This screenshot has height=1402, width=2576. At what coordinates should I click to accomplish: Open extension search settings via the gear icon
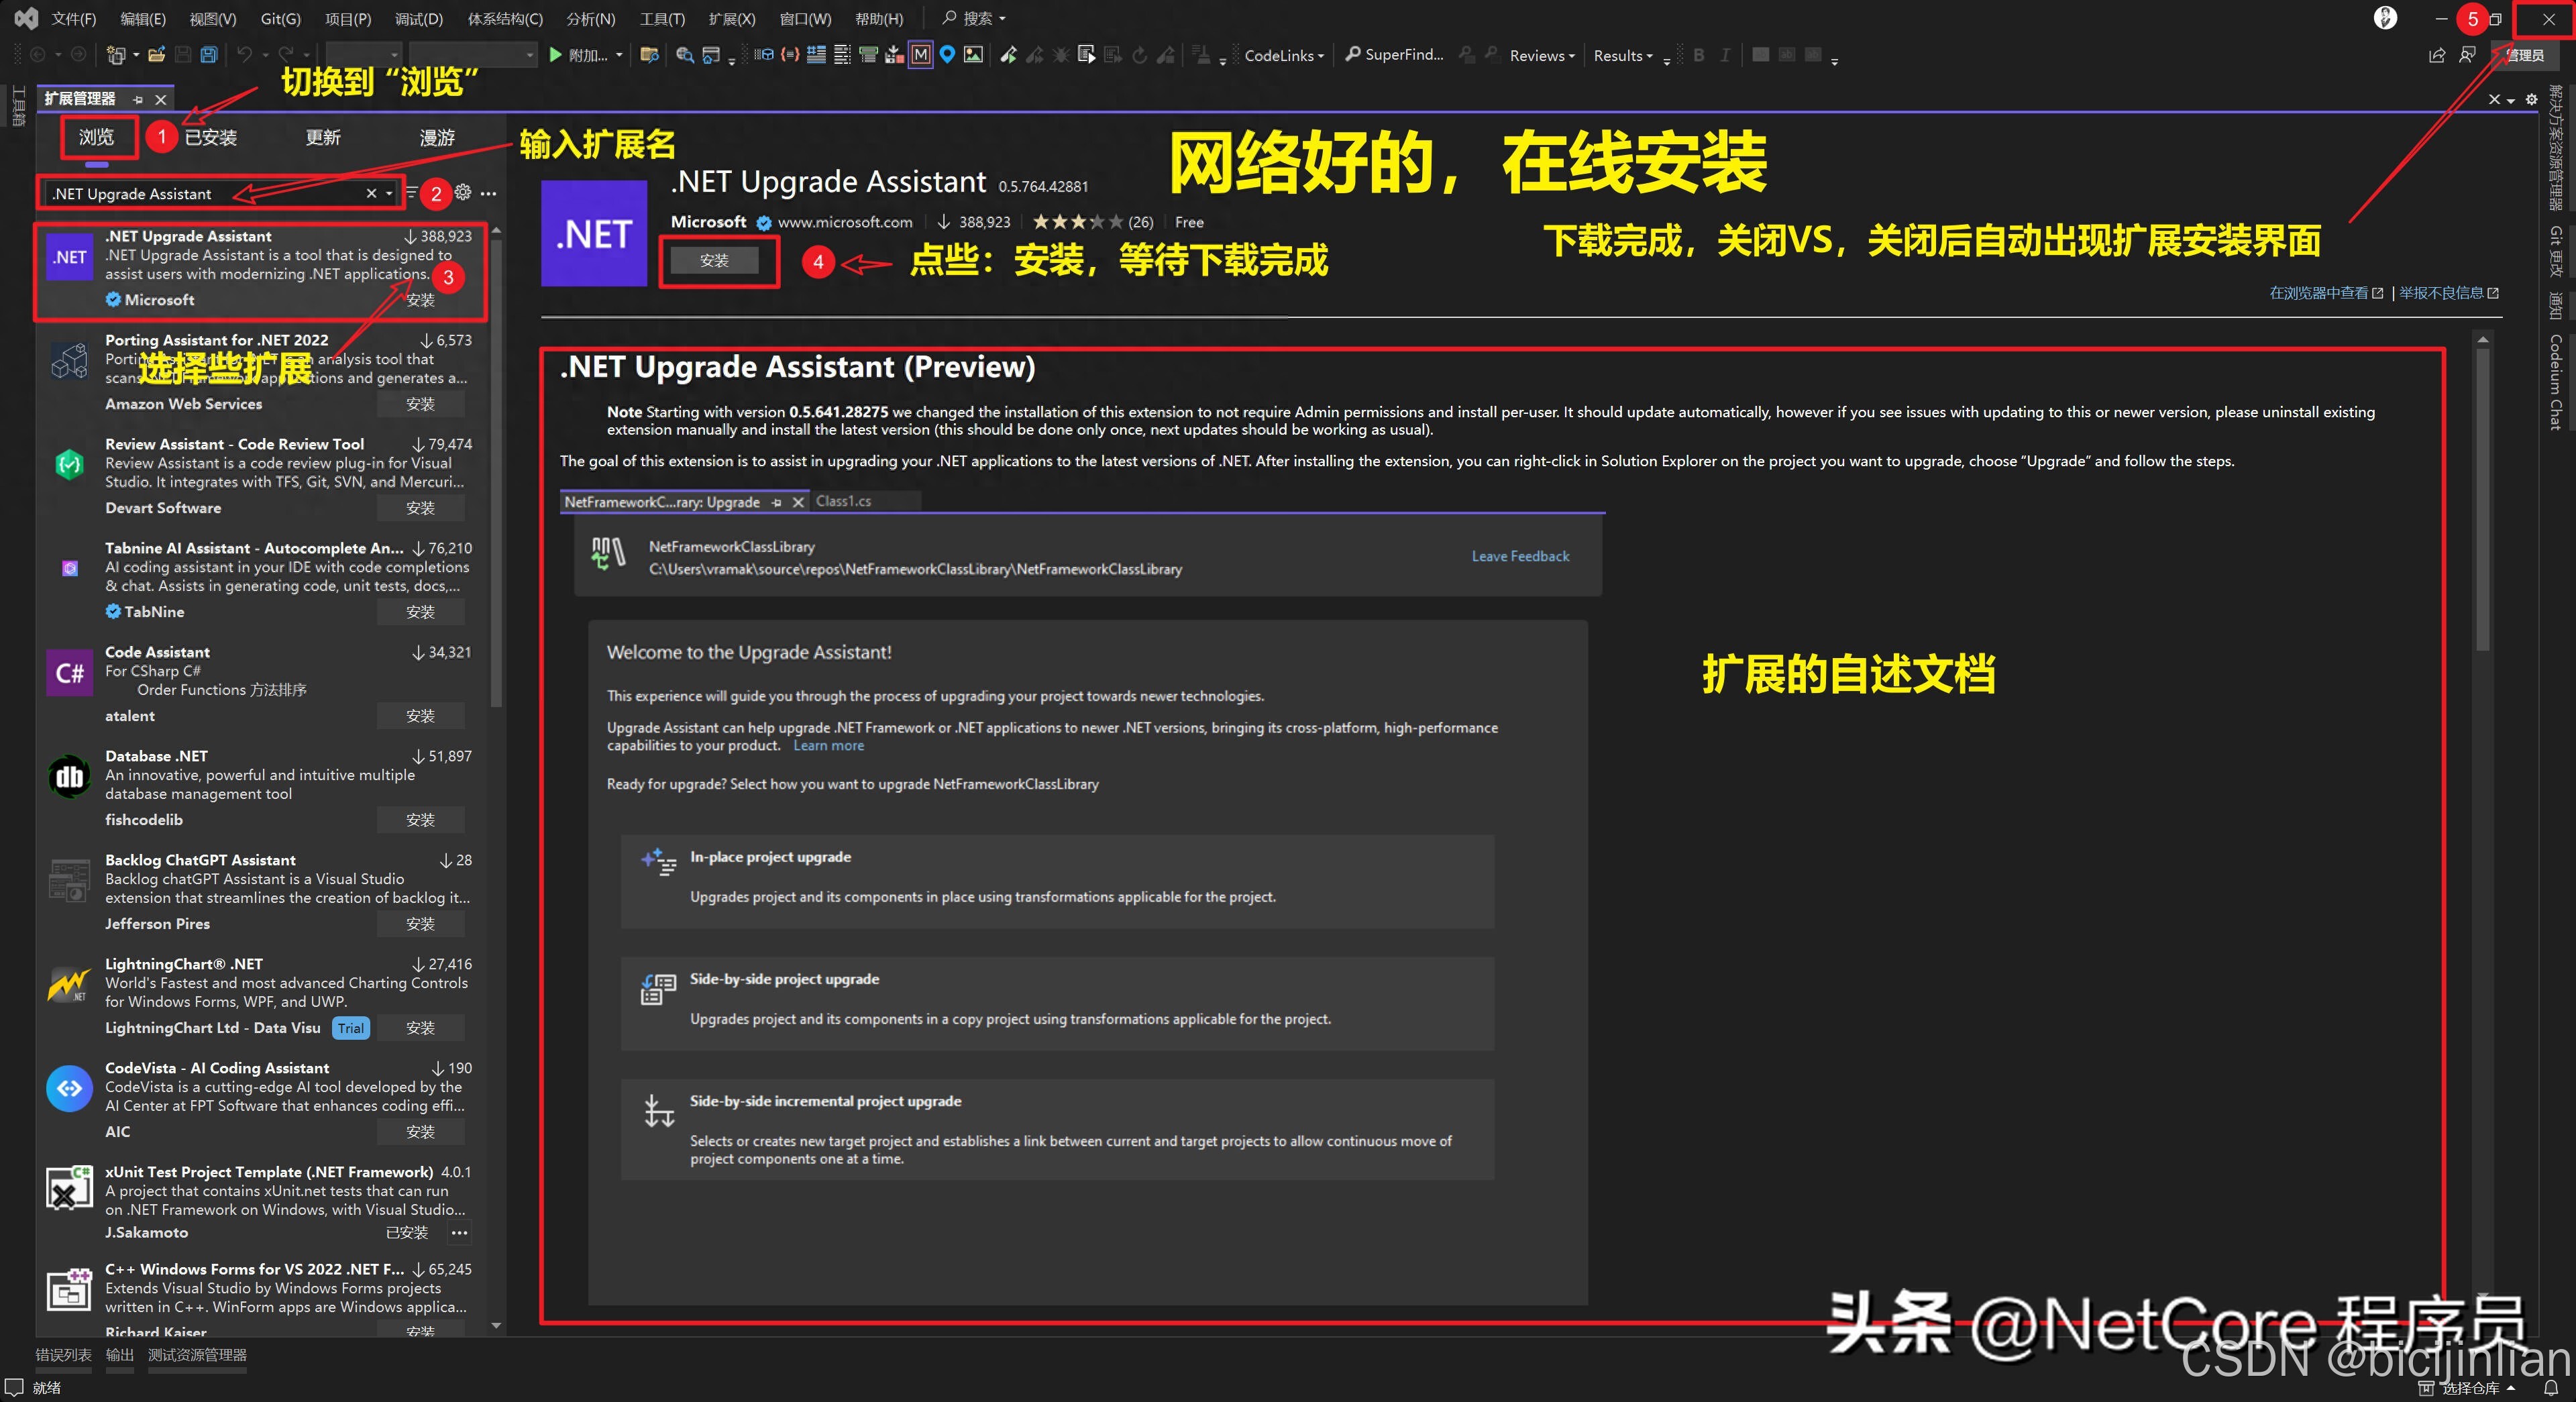click(462, 192)
